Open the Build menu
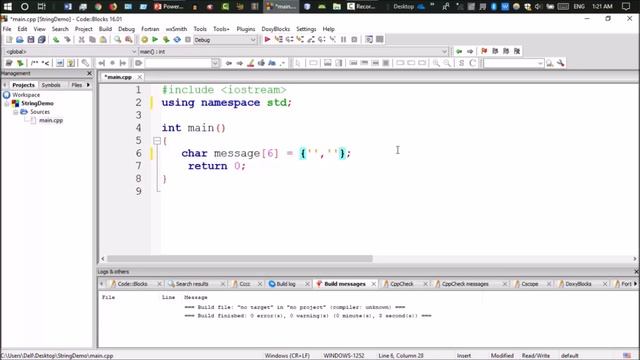 [105, 29]
